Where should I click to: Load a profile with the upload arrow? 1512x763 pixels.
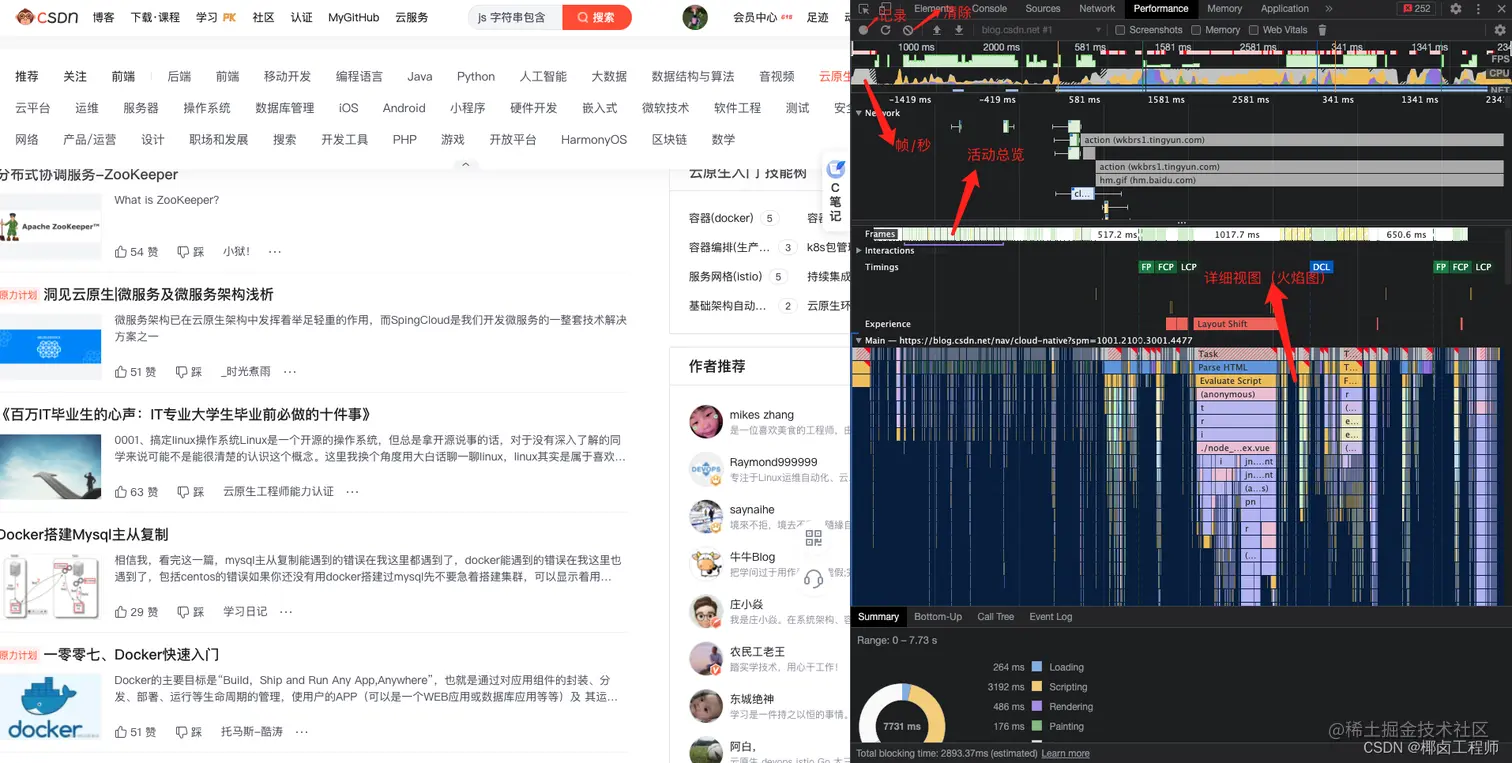937,30
